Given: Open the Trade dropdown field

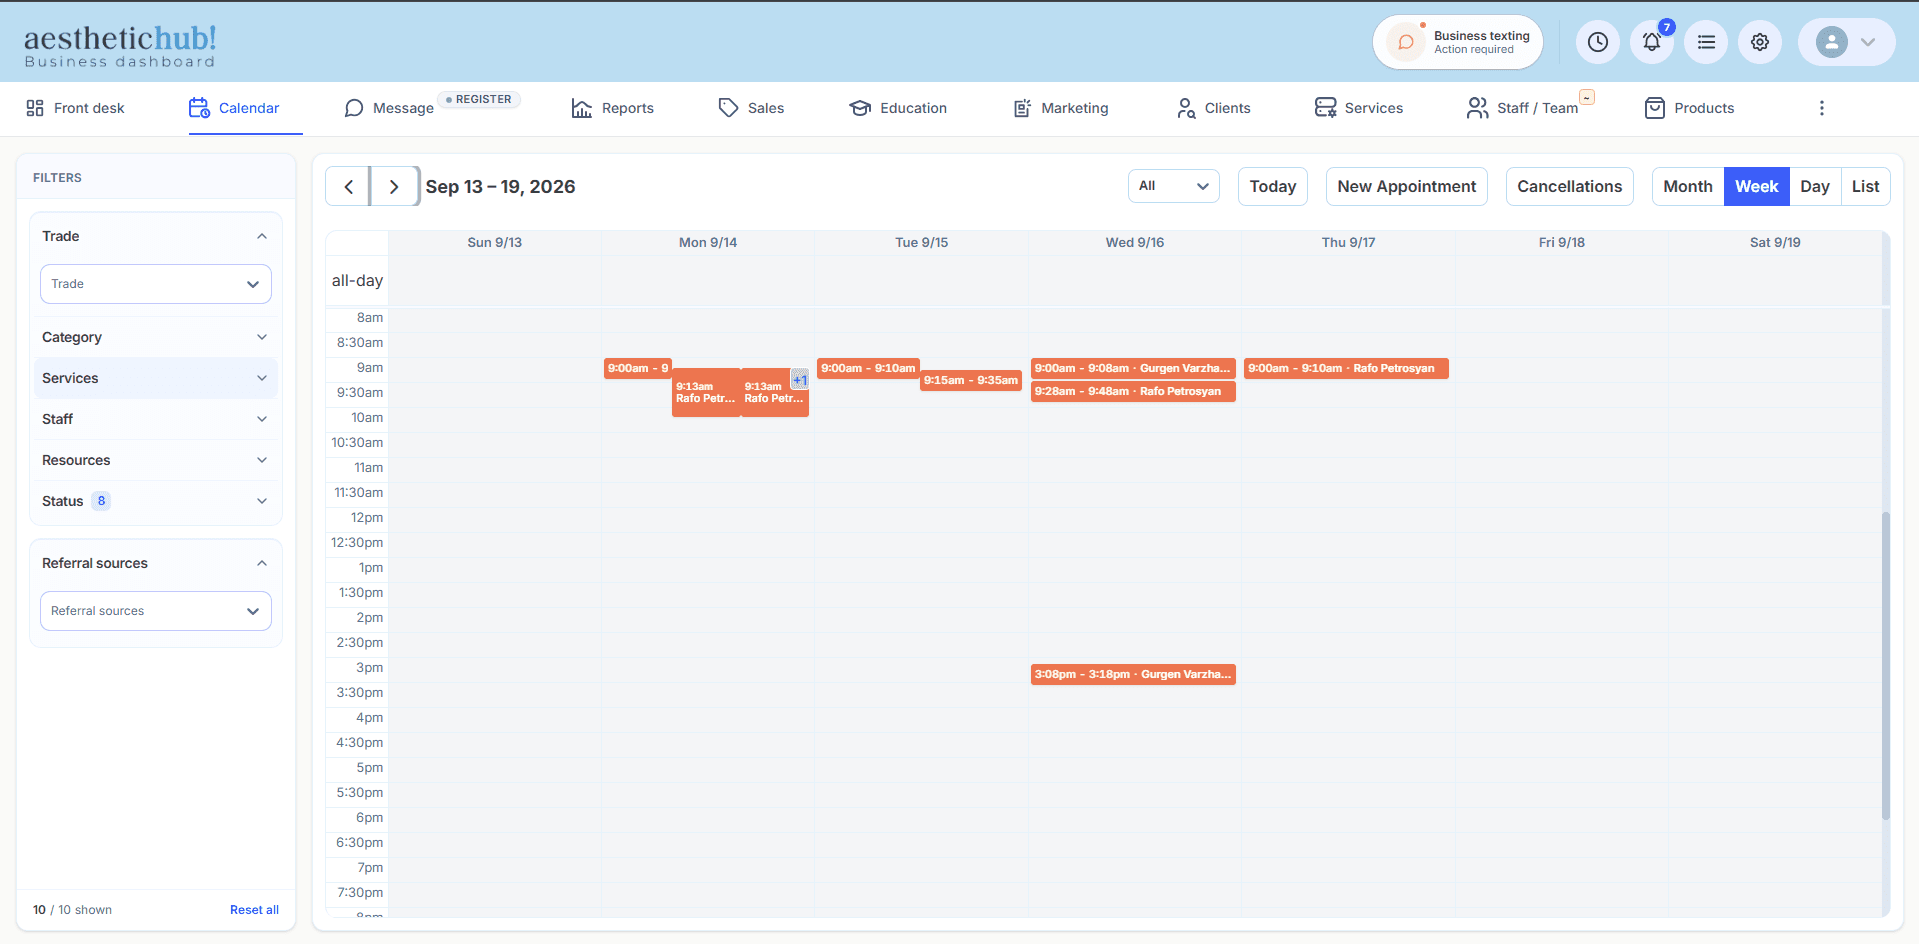Looking at the screenshot, I should point(156,284).
